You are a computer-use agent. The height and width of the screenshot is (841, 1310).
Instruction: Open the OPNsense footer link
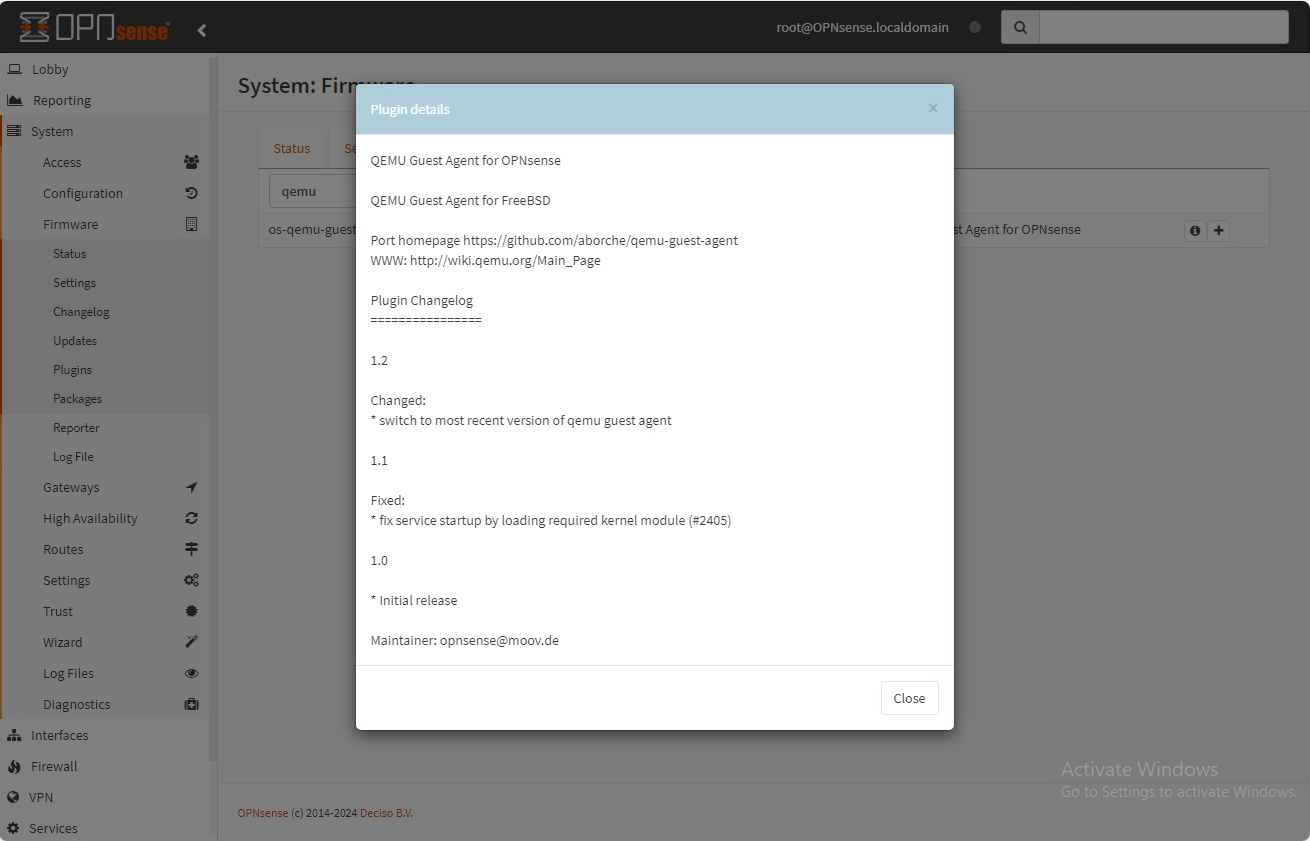(263, 813)
